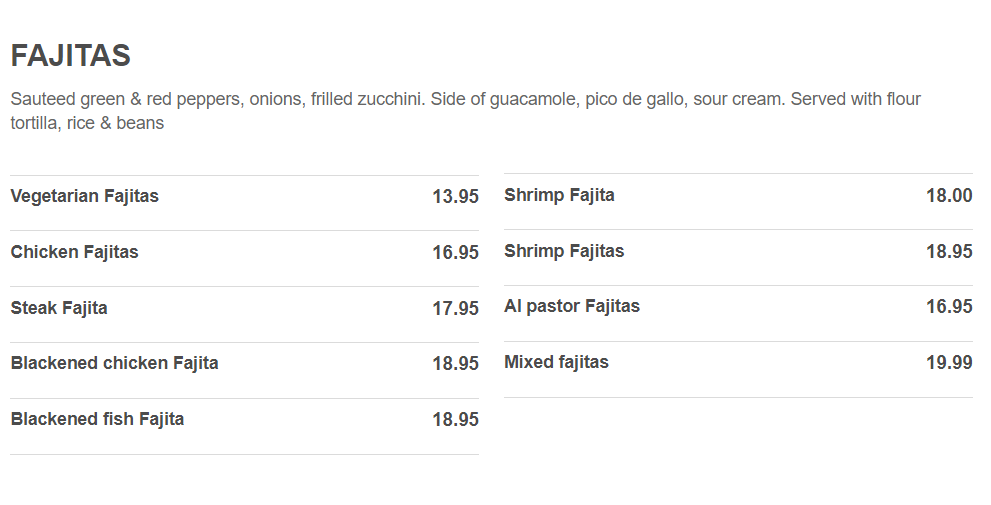
Task: Click the 18.95 price beside Blackened fish Fajita
Action: click(x=455, y=420)
